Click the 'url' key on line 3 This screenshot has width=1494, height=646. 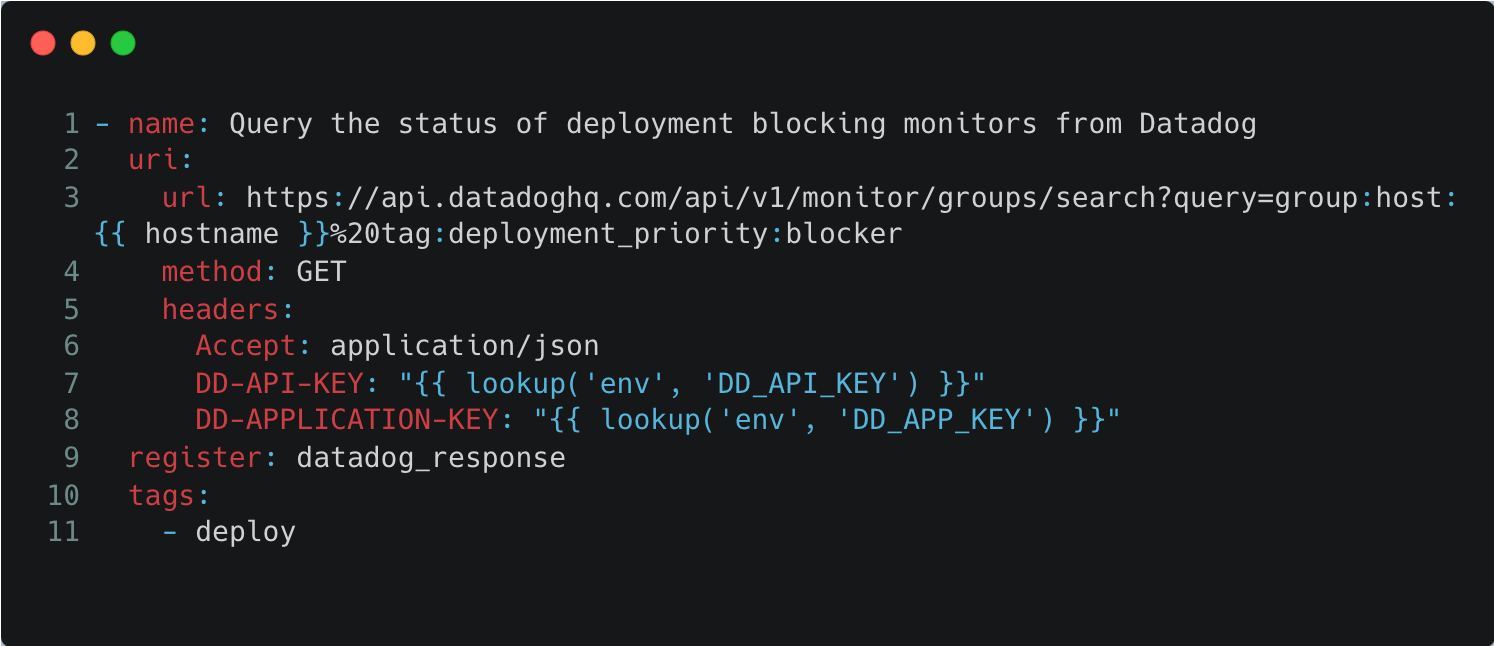[187, 198]
